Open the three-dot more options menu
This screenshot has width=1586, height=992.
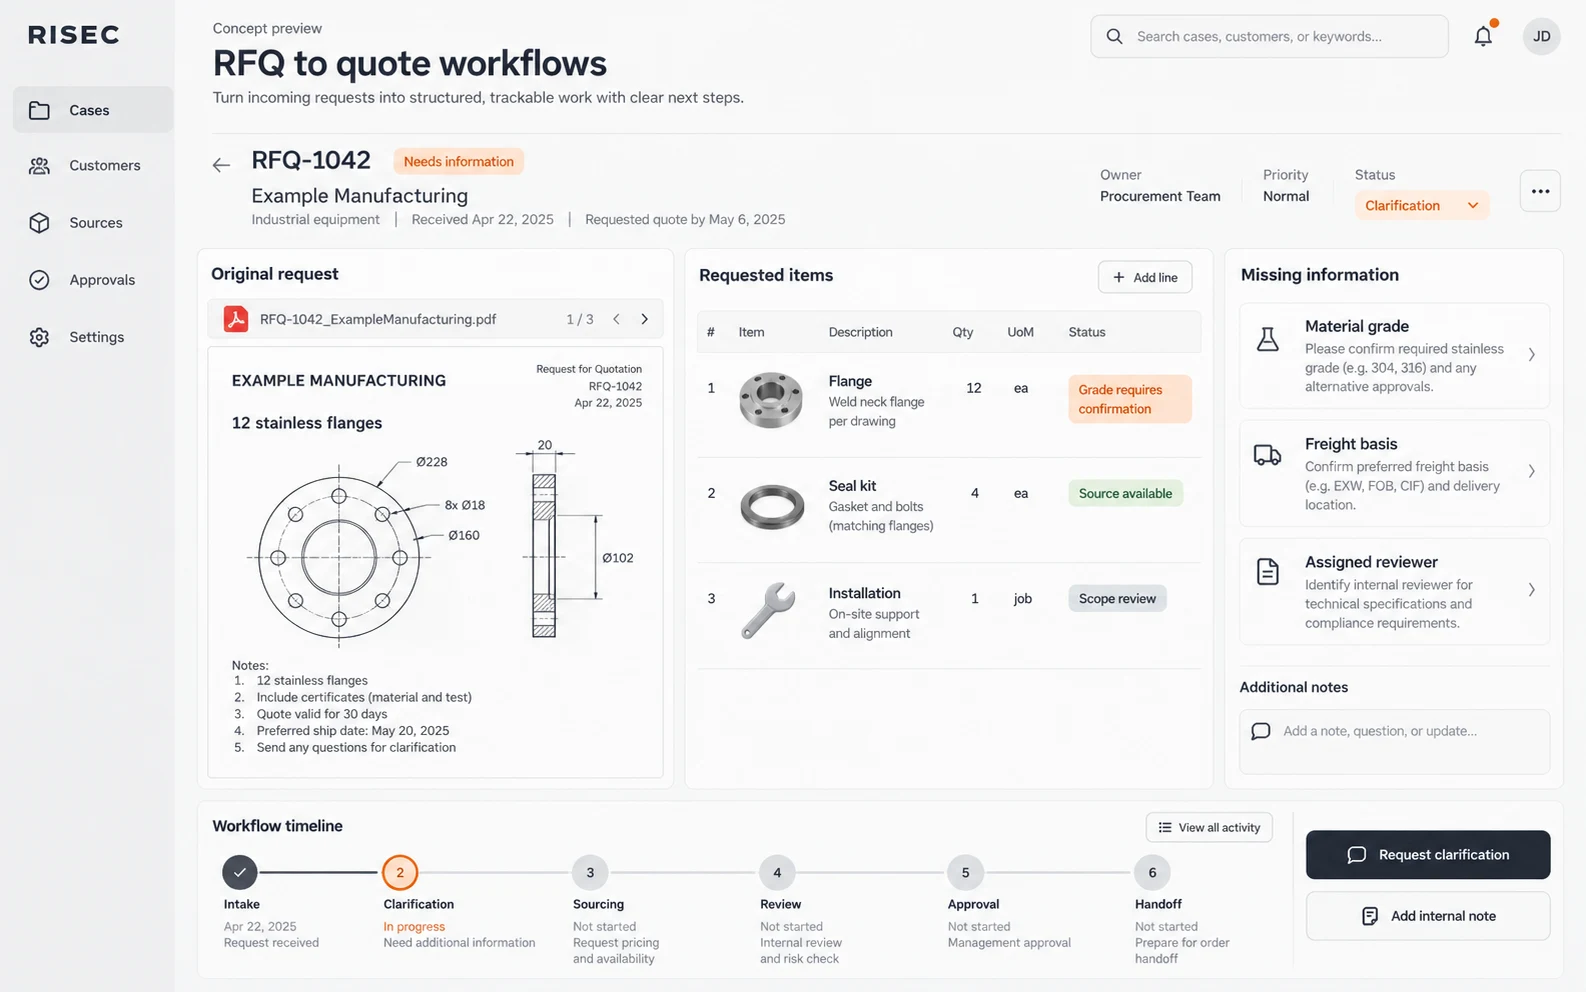tap(1540, 191)
